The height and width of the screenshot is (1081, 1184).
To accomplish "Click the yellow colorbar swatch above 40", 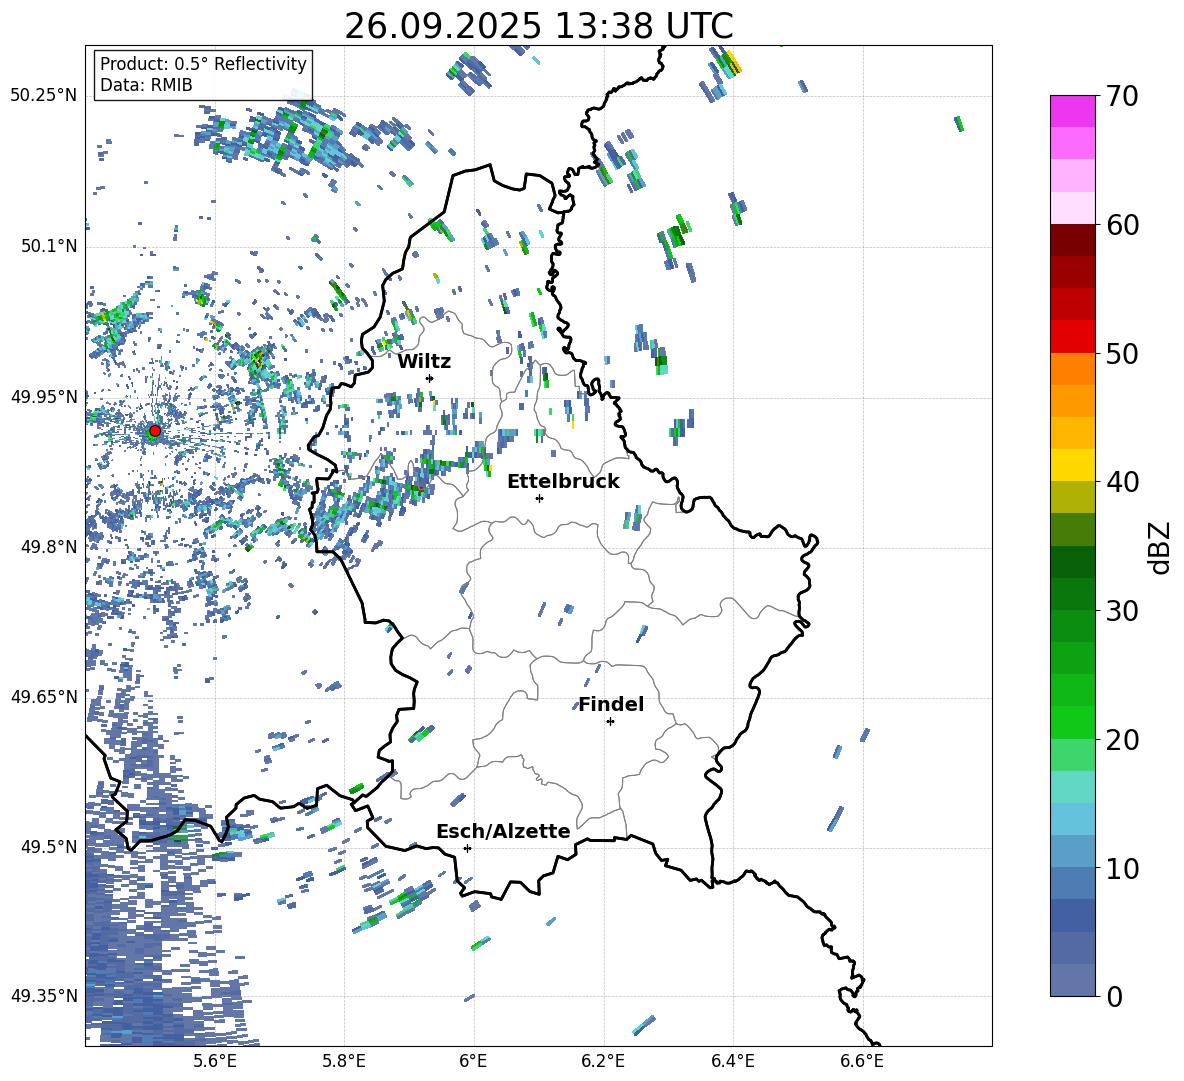I will click(1072, 465).
